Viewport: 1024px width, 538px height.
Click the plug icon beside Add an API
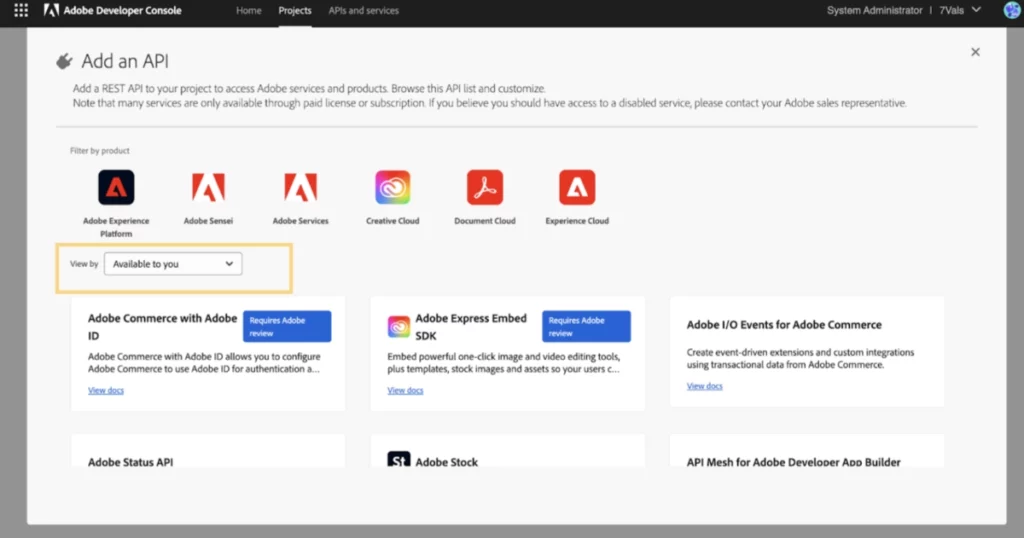pos(64,61)
